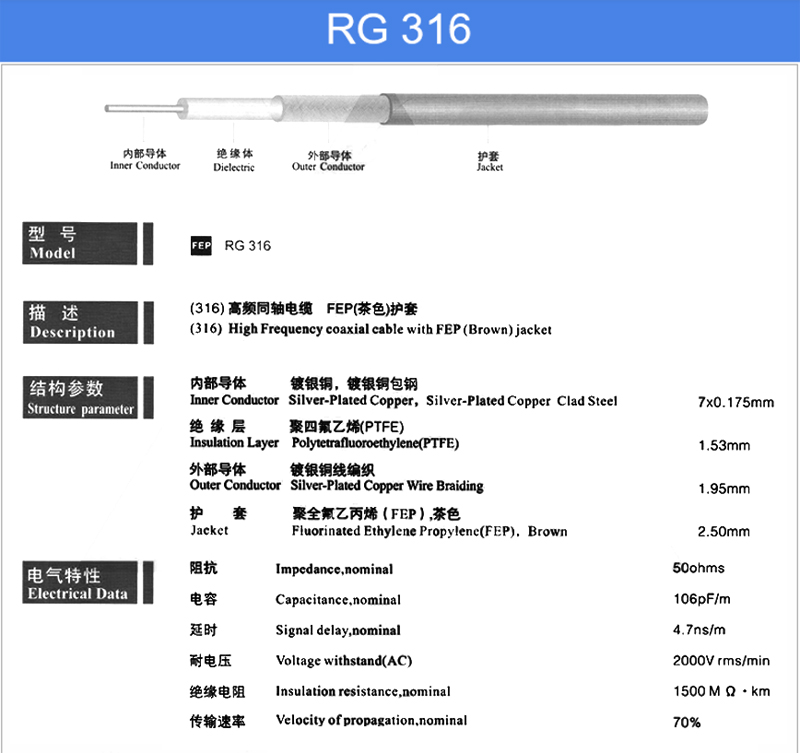Click the 2.50mm jacket value
This screenshot has width=800, height=753.
pos(723,532)
